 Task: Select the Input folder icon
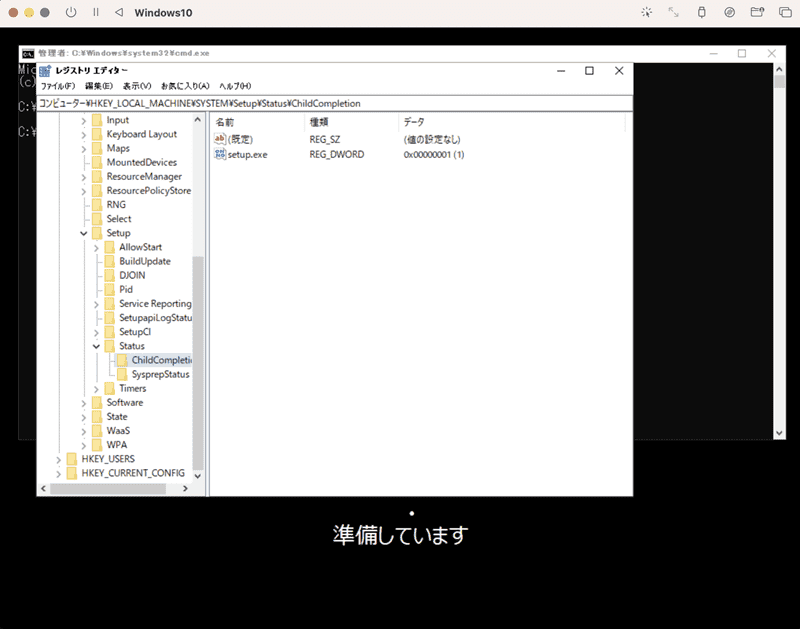[x=97, y=120]
